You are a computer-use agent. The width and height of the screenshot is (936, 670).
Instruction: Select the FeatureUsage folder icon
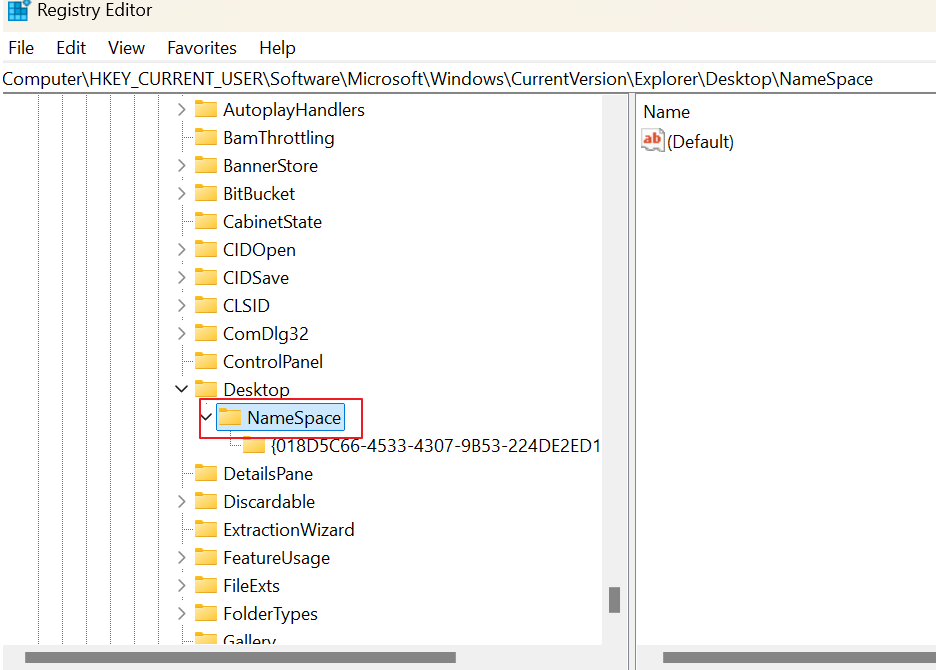[206, 557]
